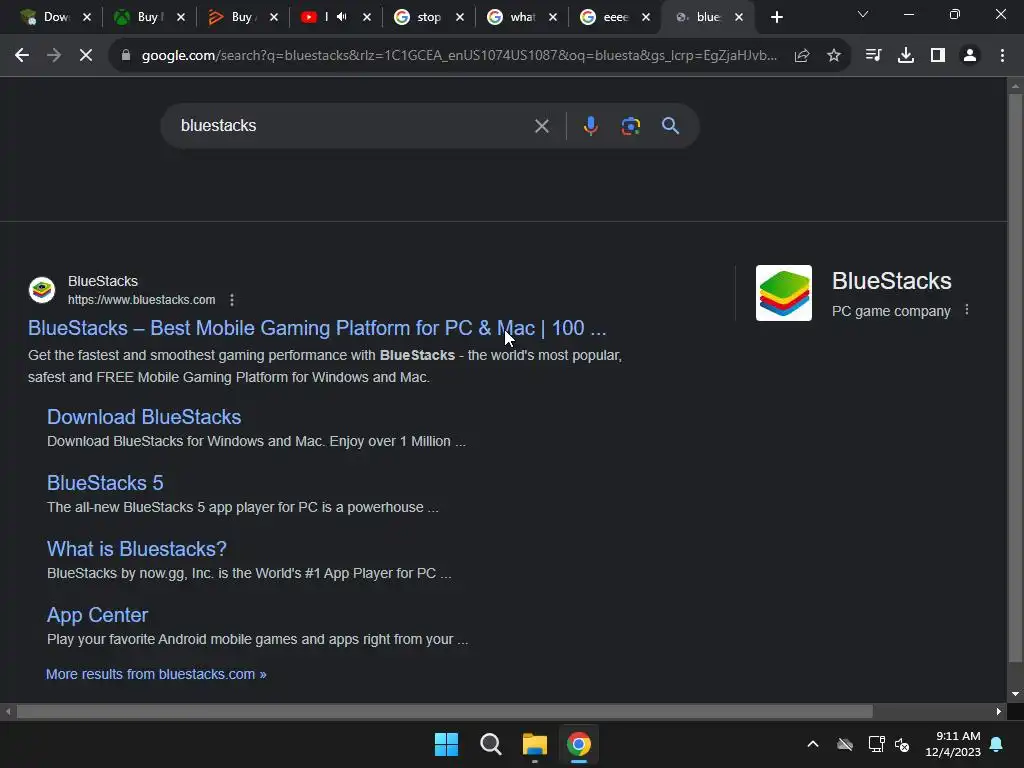Toggle the Chrome side panel
1024x768 pixels.
(x=938, y=56)
